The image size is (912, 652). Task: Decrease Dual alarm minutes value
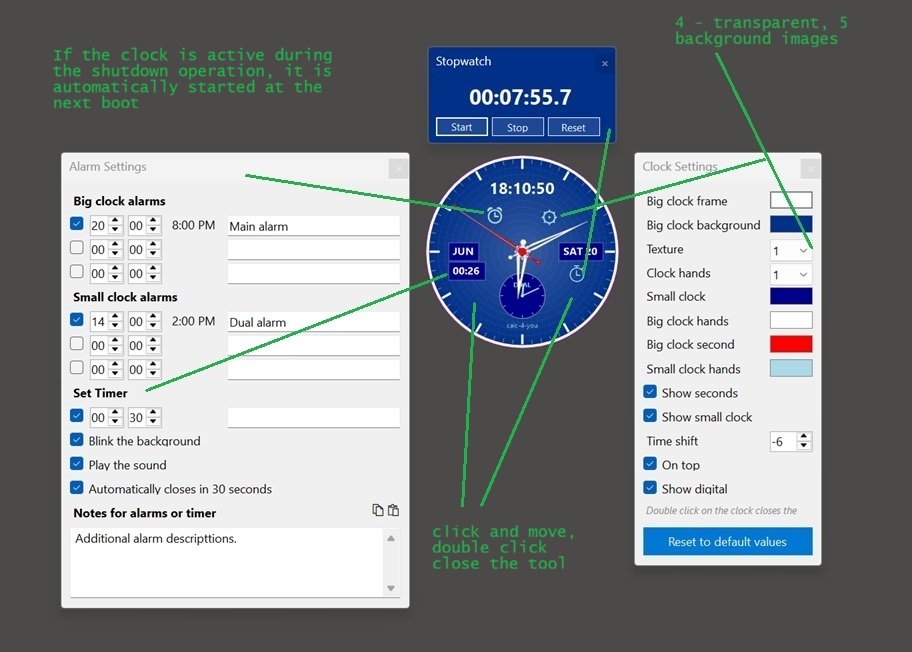coord(154,326)
